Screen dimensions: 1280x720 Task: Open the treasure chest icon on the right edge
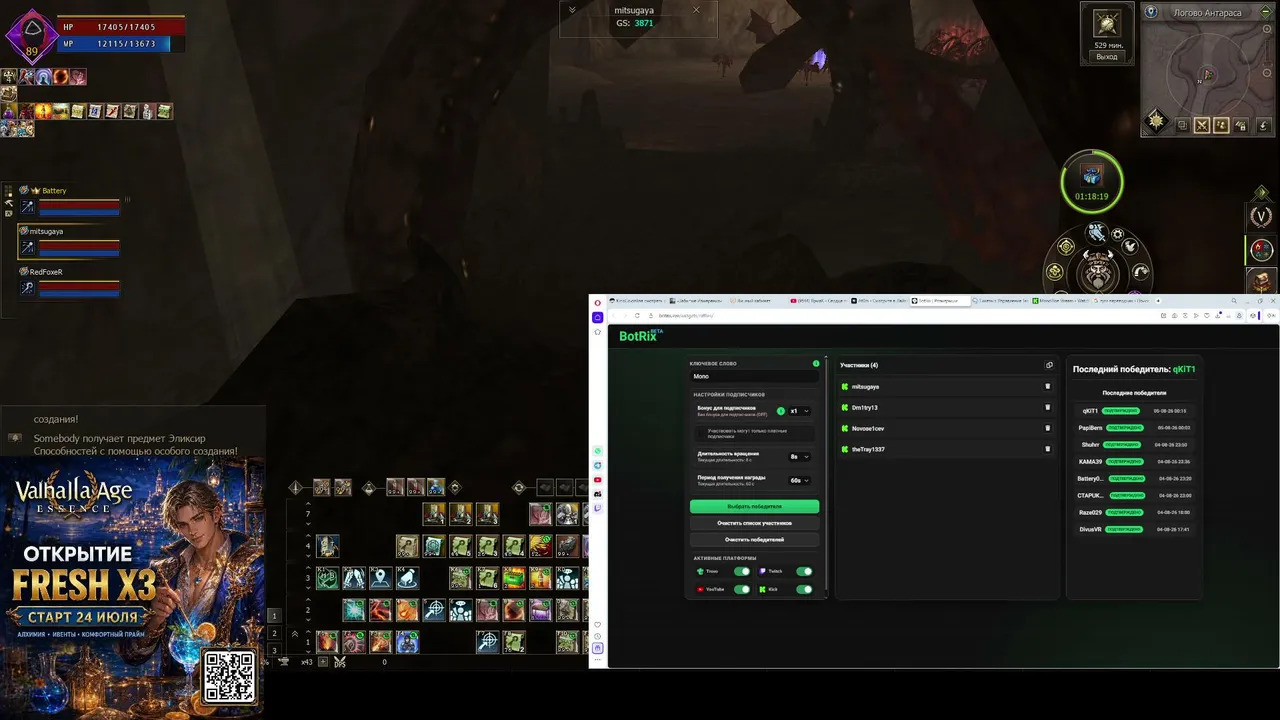tap(1262, 282)
